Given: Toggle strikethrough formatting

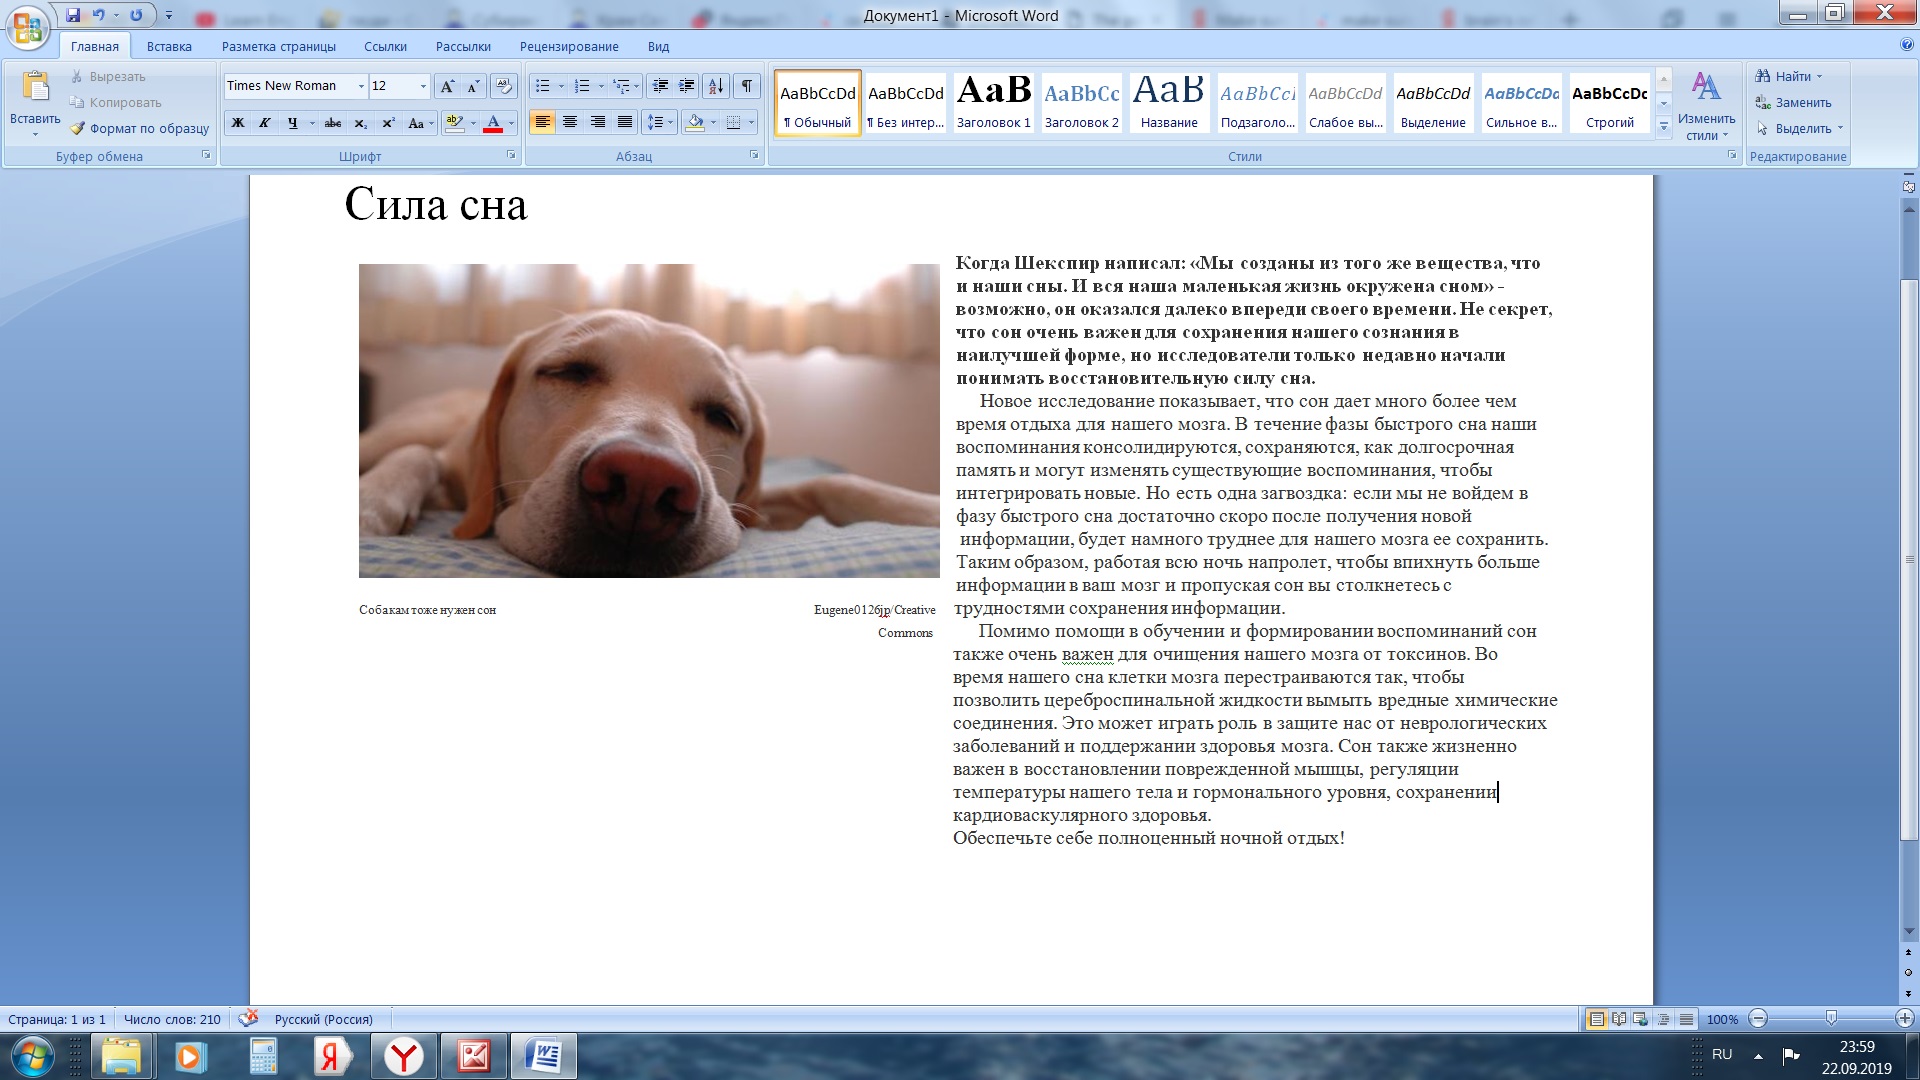Looking at the screenshot, I should (x=333, y=123).
